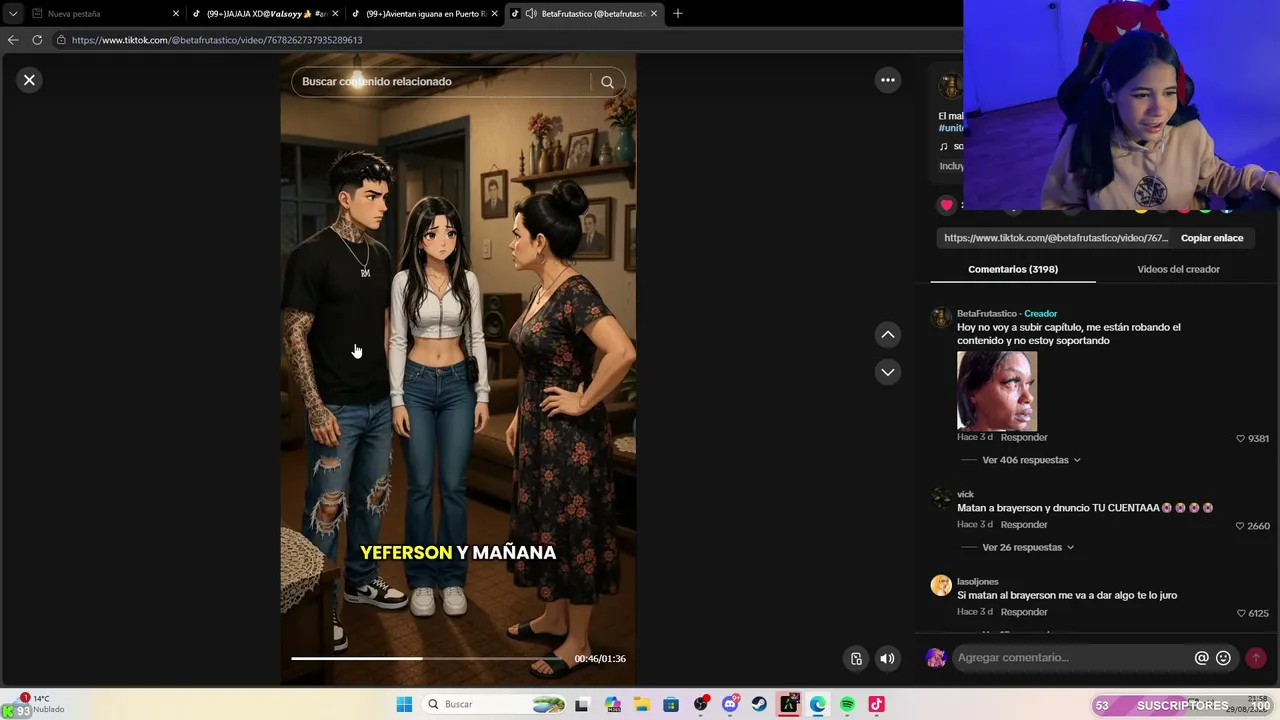Image resolution: width=1280 pixels, height=720 pixels.
Task: Copy the video link with Copiar enlace
Action: point(1212,238)
